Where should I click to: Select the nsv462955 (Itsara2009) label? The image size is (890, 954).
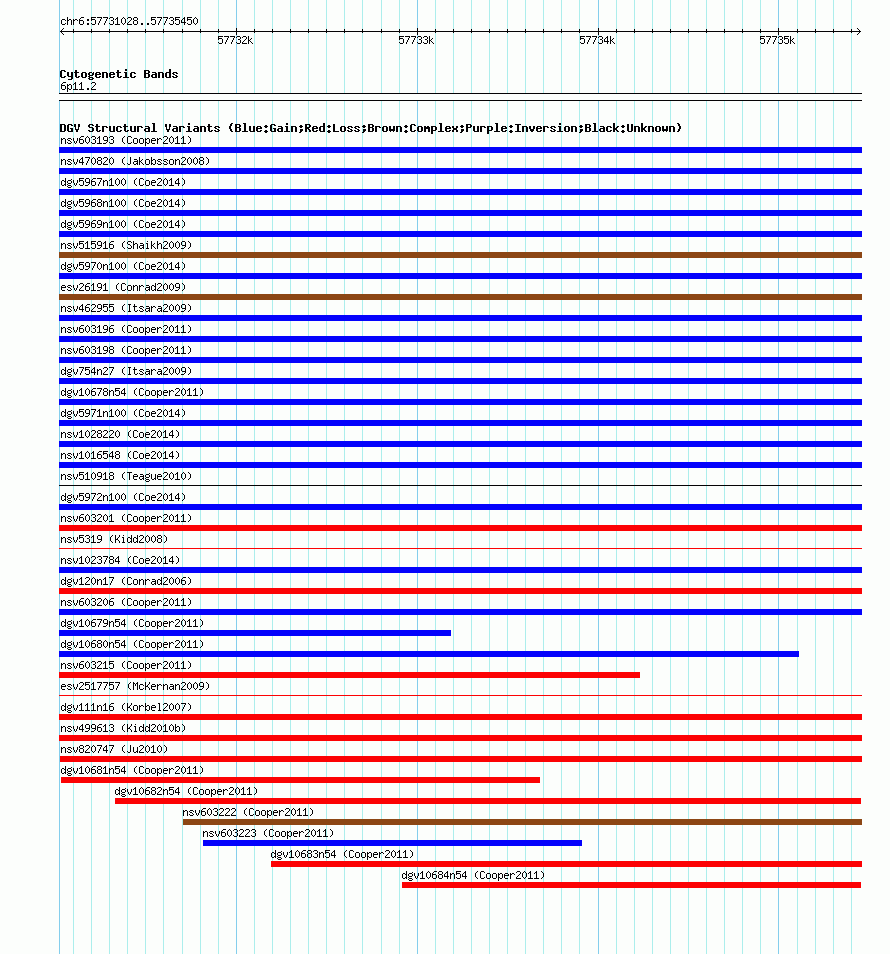pos(126,308)
